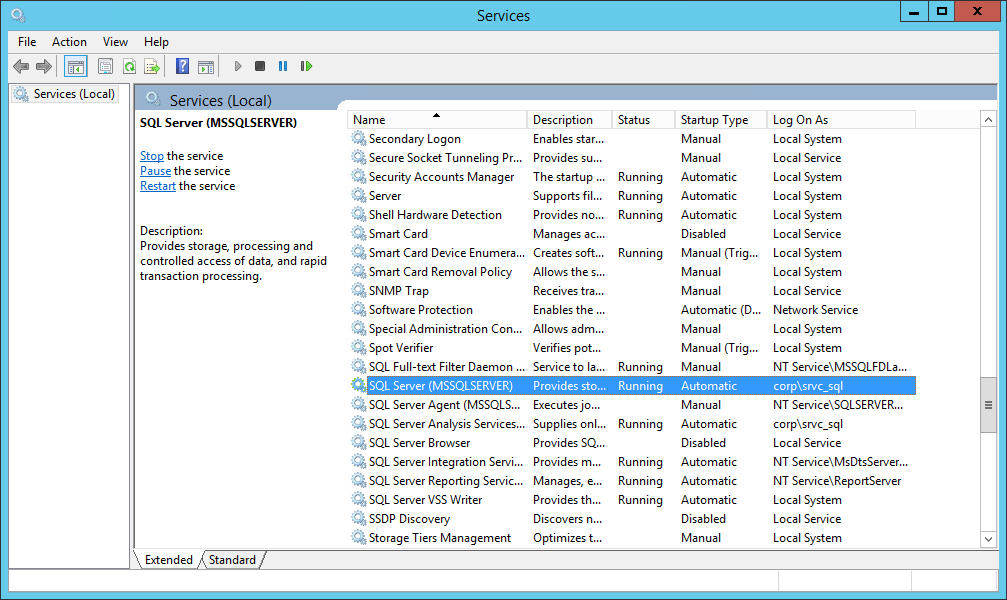Toggle the Show/Hide Console Tree button

(x=76, y=66)
